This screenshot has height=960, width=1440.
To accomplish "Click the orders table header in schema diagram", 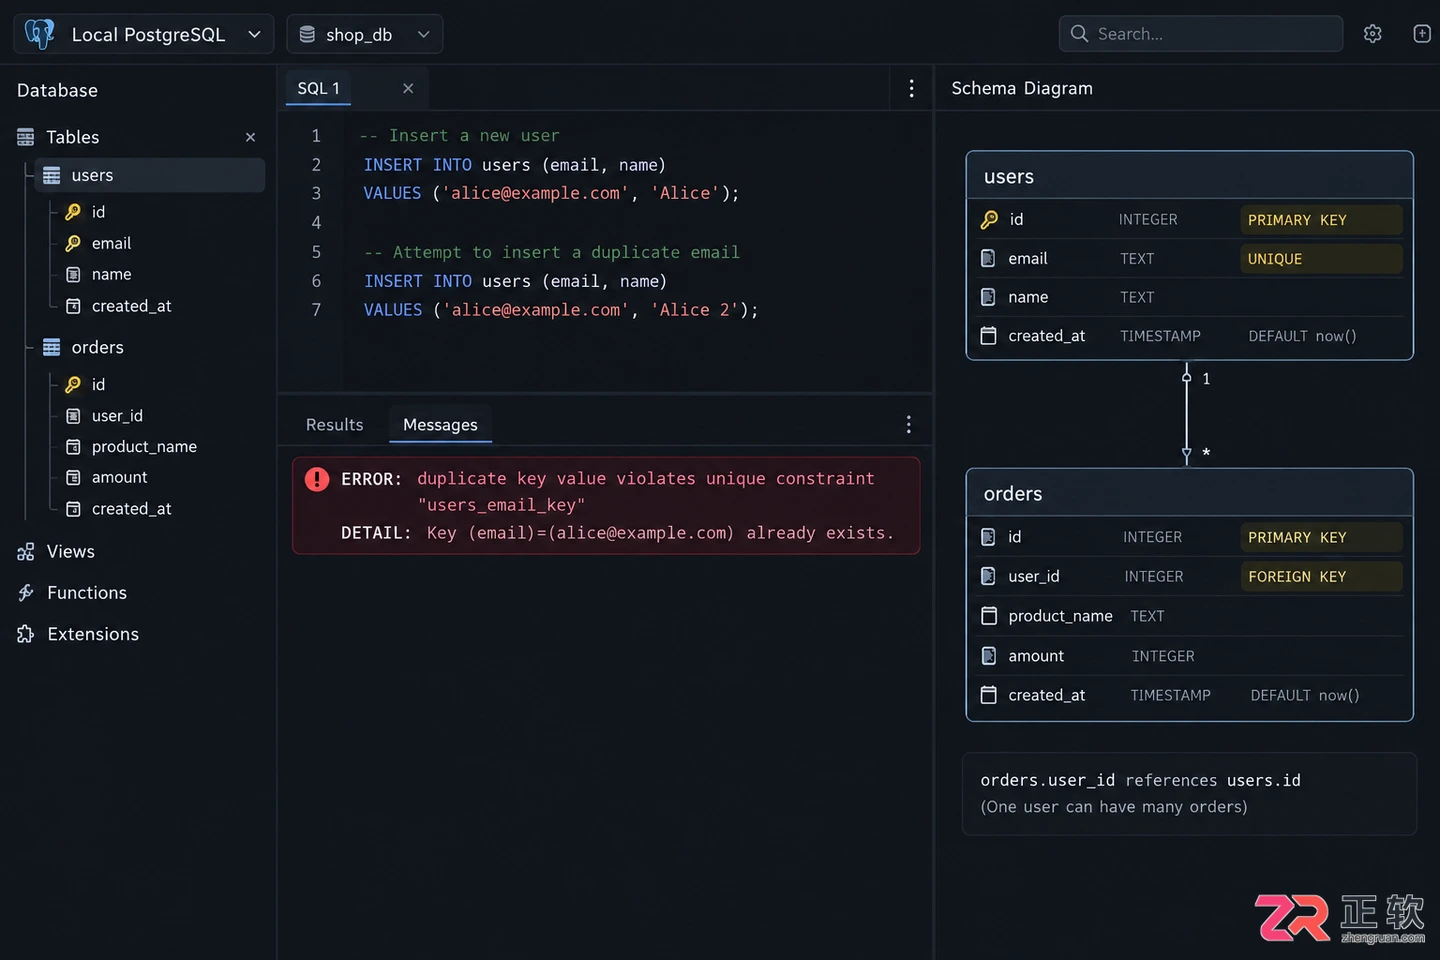I will click(x=1190, y=494).
